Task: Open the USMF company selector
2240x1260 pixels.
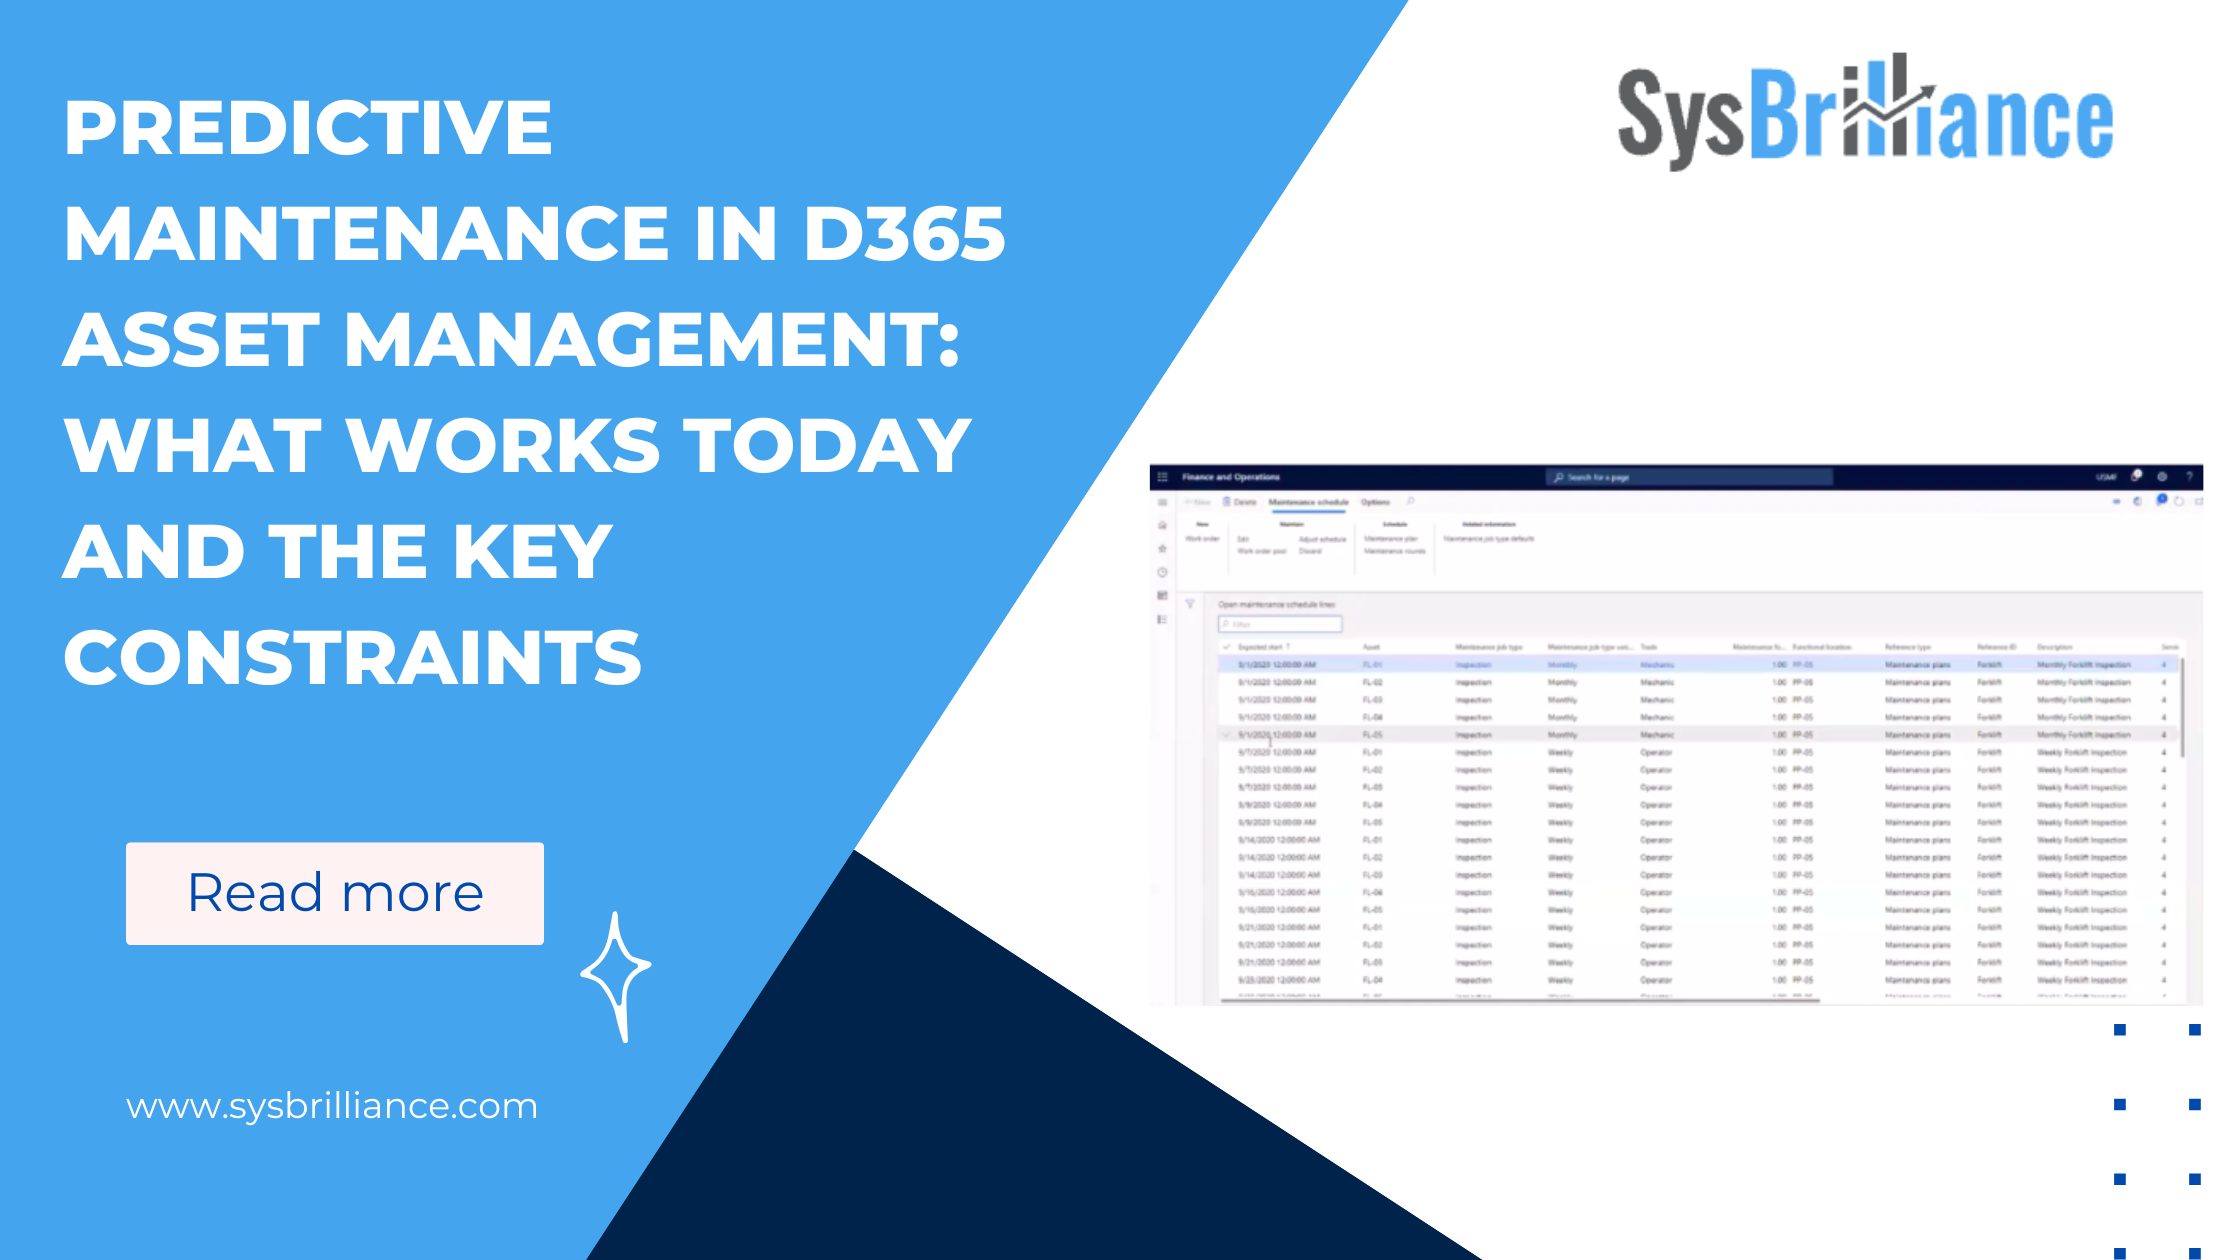Action: 2106,477
